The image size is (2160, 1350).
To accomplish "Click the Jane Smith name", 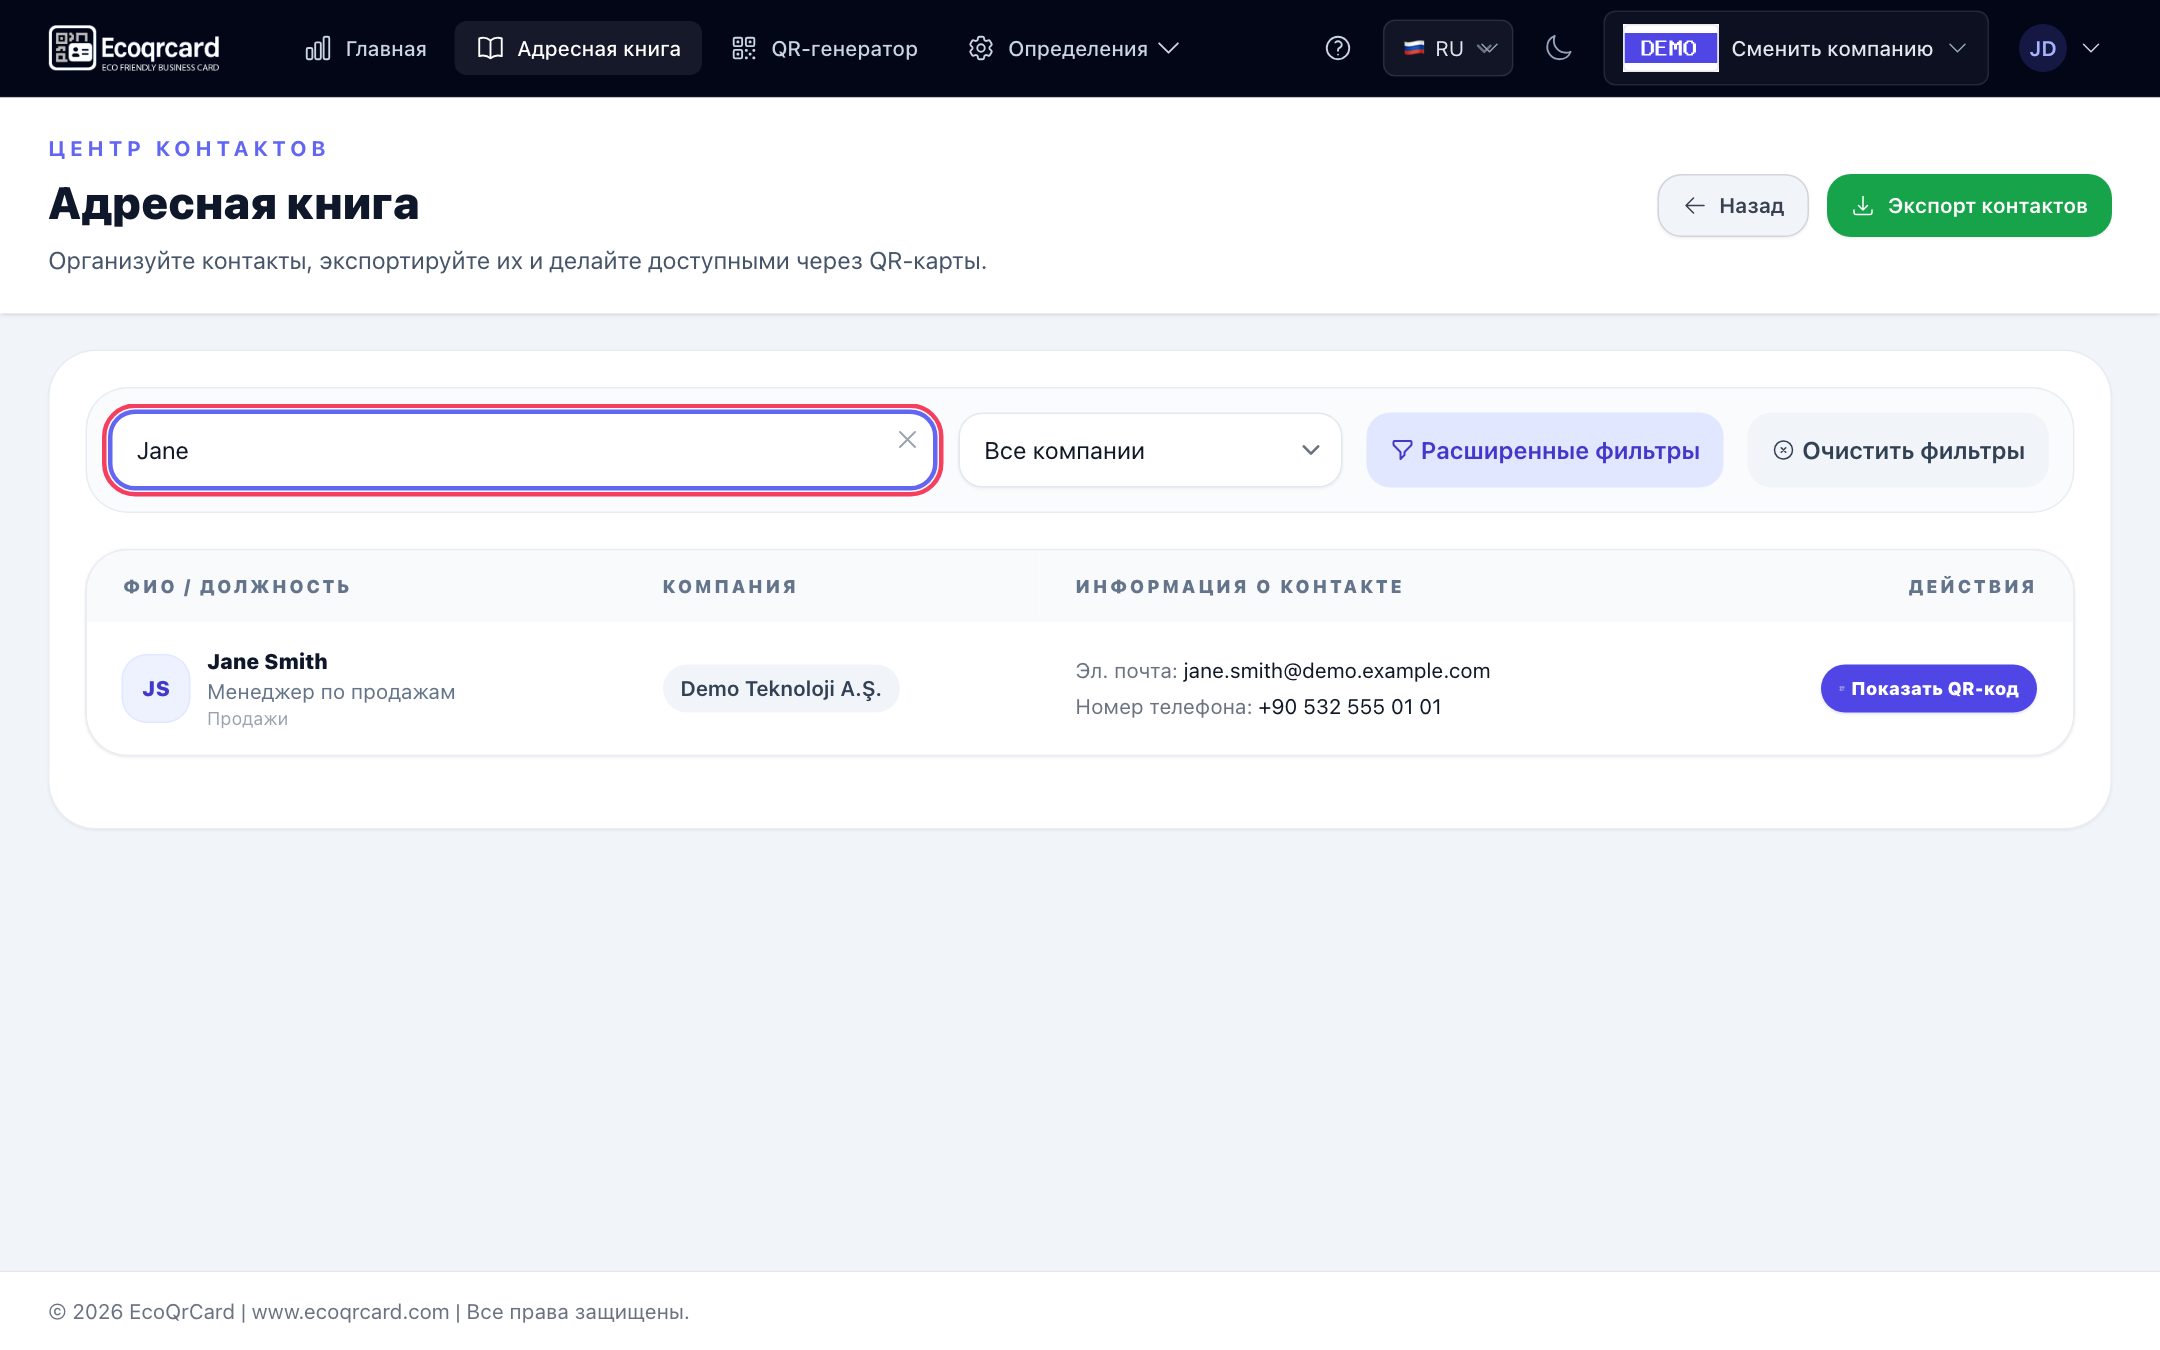I will click(267, 661).
